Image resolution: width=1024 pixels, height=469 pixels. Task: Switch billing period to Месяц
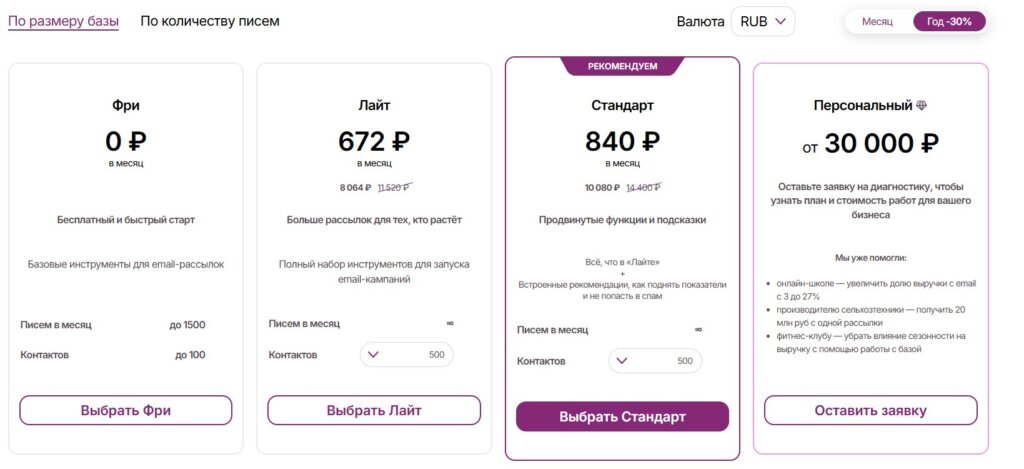point(877,21)
